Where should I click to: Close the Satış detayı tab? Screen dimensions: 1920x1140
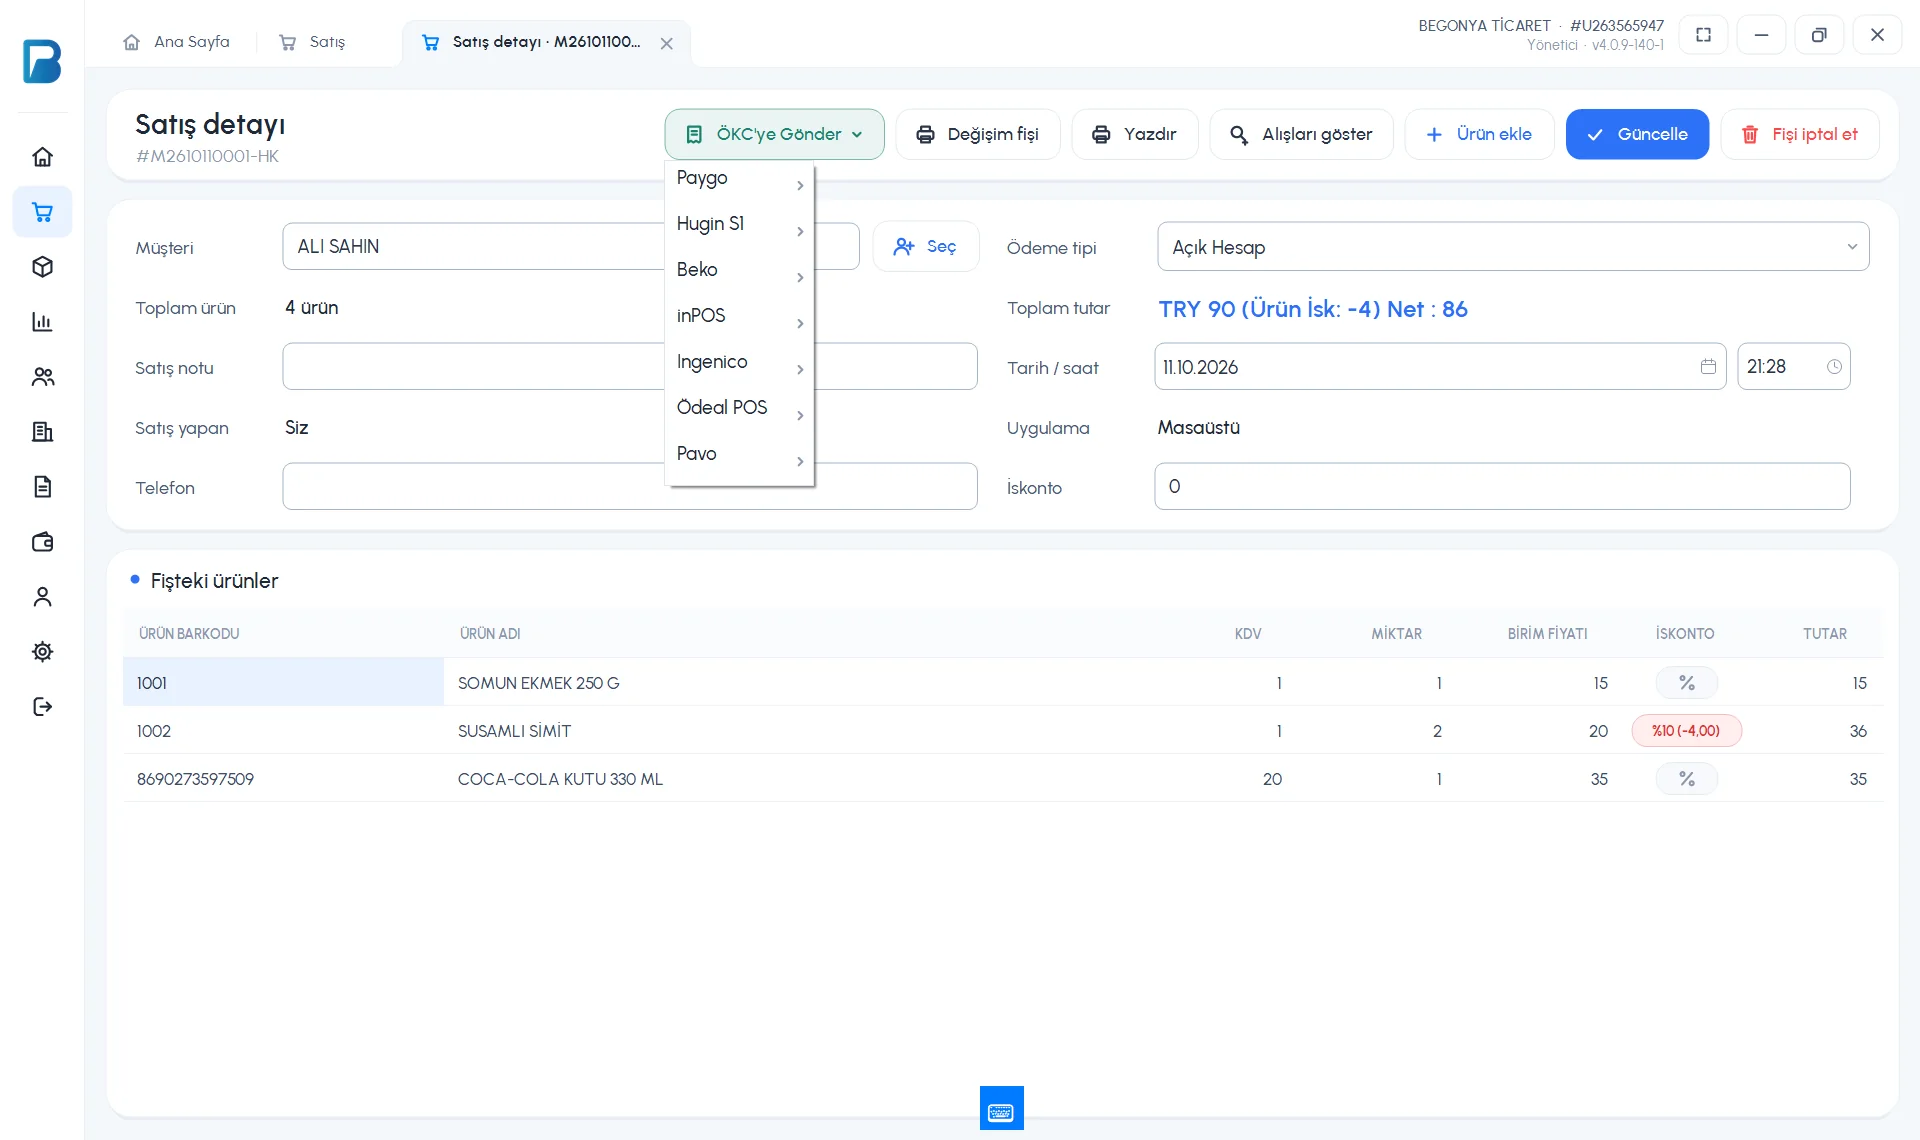coord(666,43)
